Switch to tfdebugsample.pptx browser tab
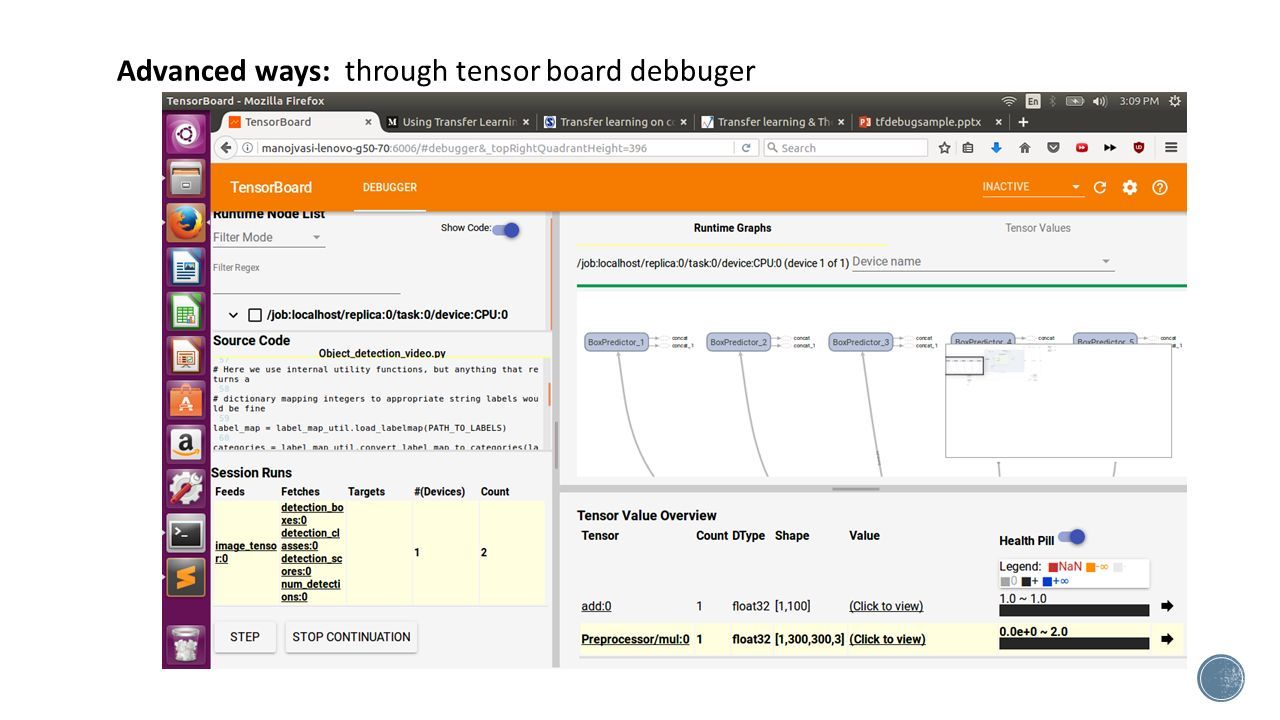The height and width of the screenshot is (720, 1280). point(929,122)
